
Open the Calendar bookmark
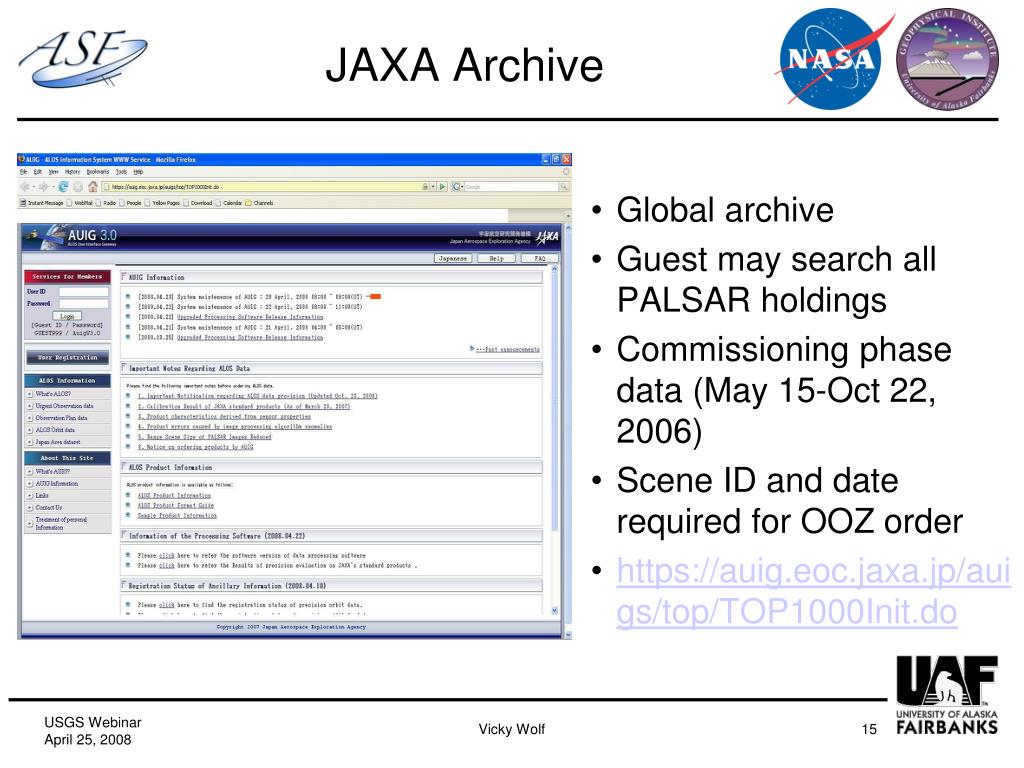click(229, 203)
